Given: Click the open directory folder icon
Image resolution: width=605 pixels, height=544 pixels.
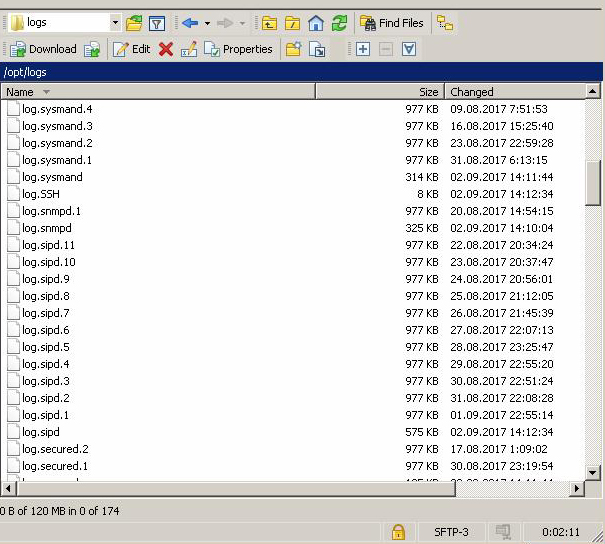Looking at the screenshot, I should 134,23.
